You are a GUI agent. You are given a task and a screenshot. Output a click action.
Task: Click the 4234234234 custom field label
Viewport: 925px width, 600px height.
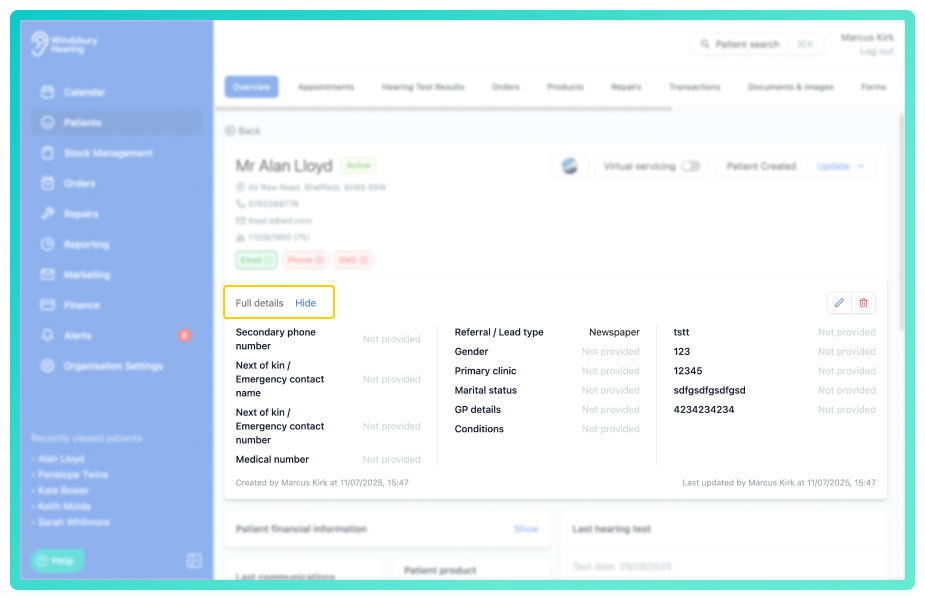(704, 409)
